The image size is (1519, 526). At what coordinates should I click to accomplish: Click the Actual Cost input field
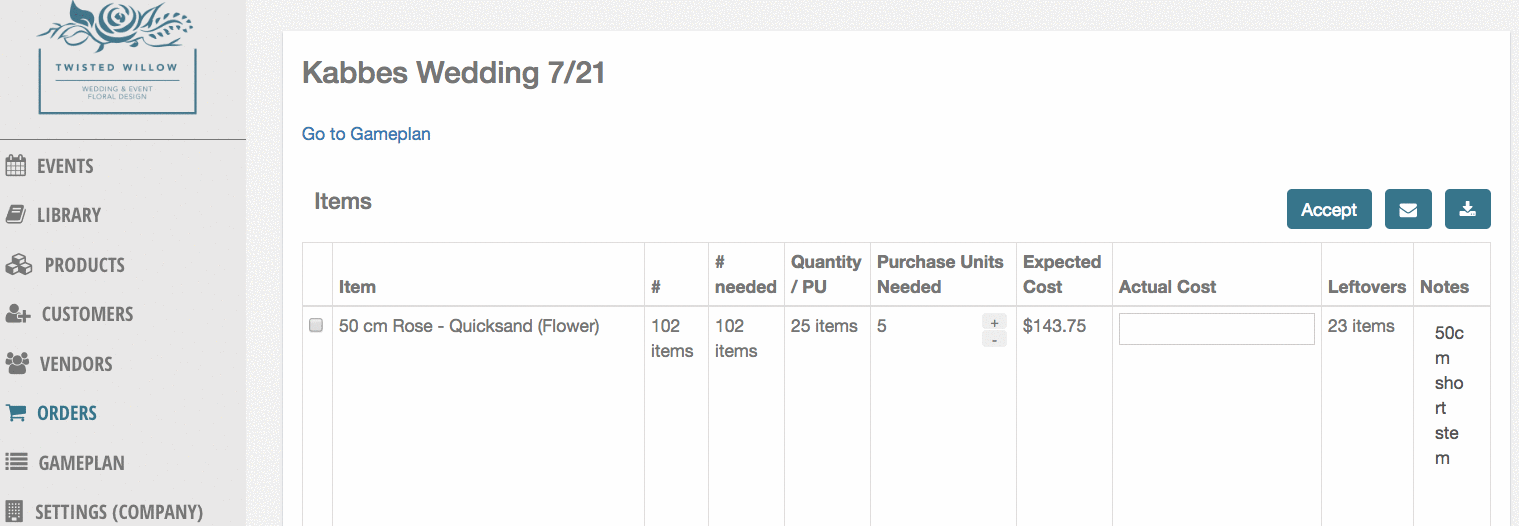pos(1216,329)
